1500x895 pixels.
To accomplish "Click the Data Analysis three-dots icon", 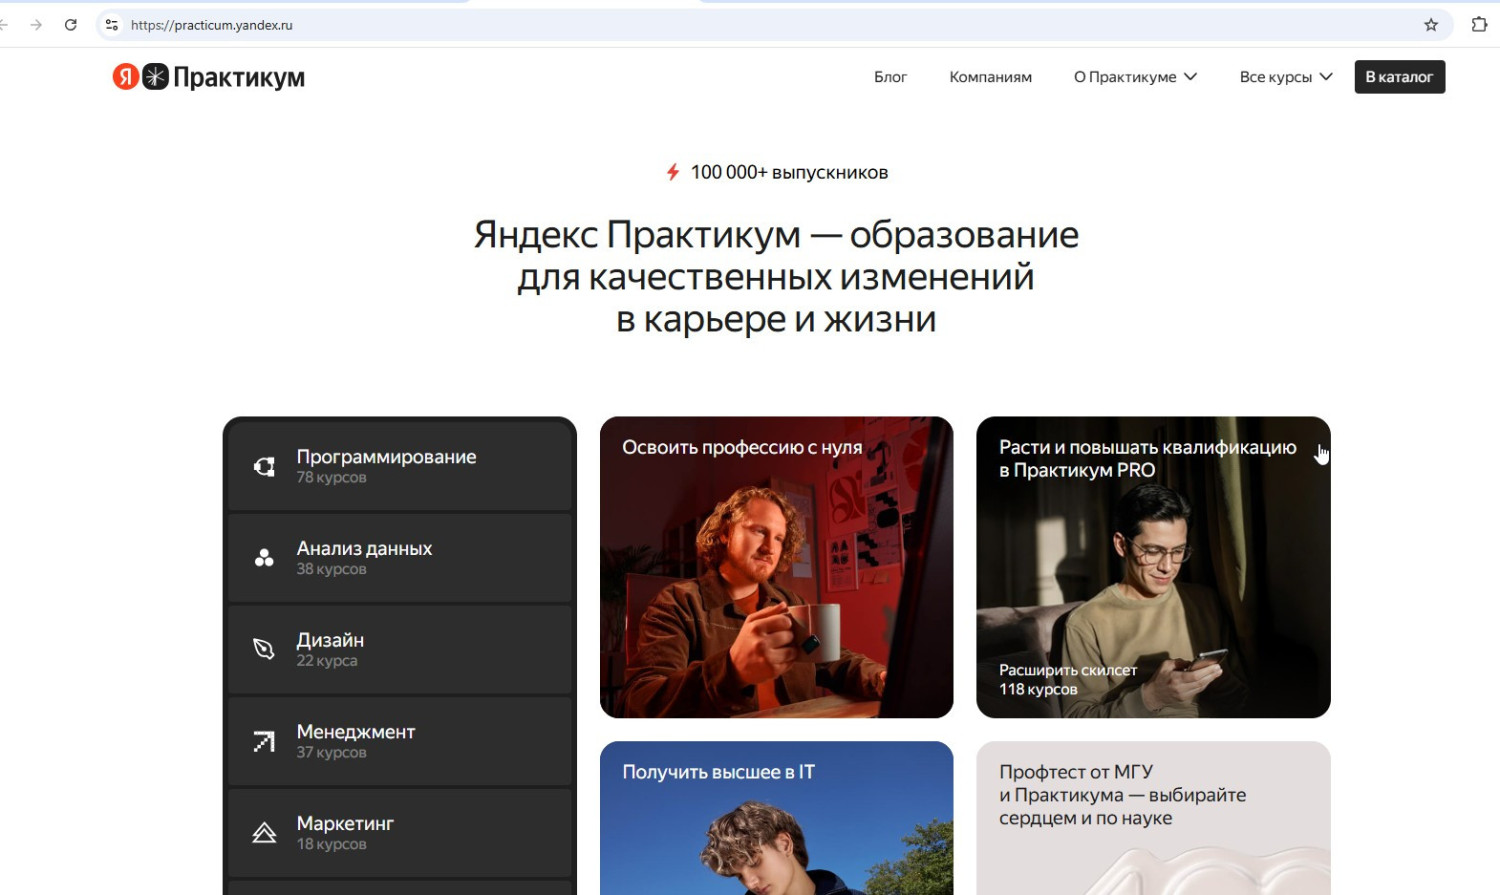I will (x=264, y=558).
